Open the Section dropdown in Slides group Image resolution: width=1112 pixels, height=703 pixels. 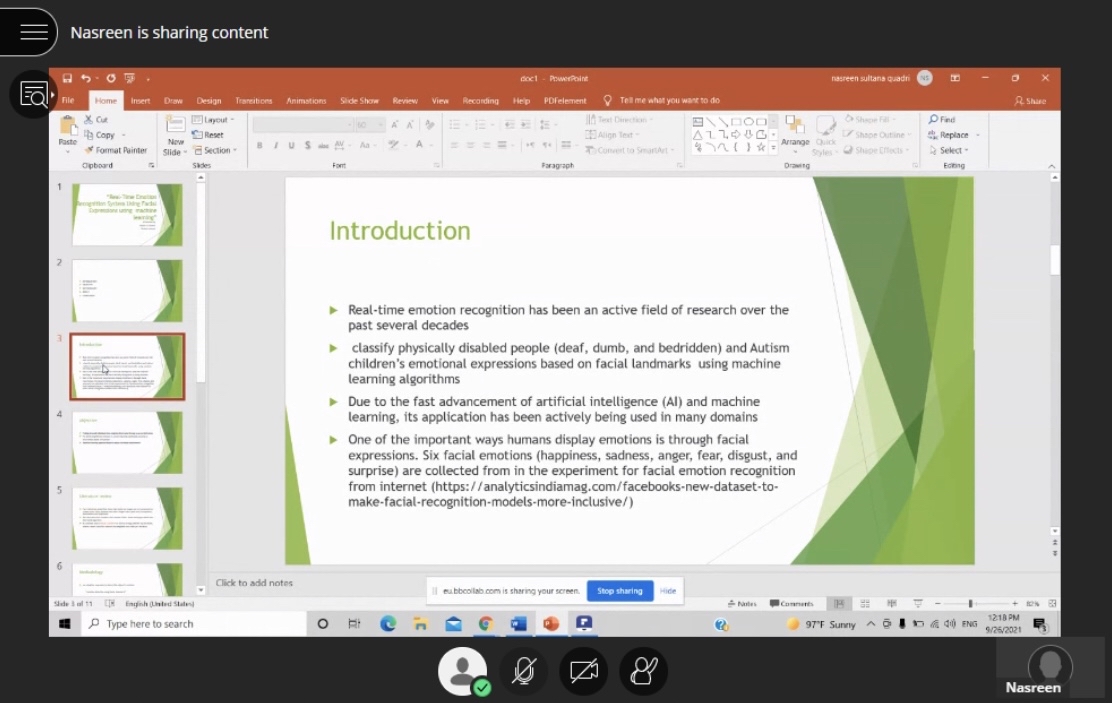click(215, 150)
